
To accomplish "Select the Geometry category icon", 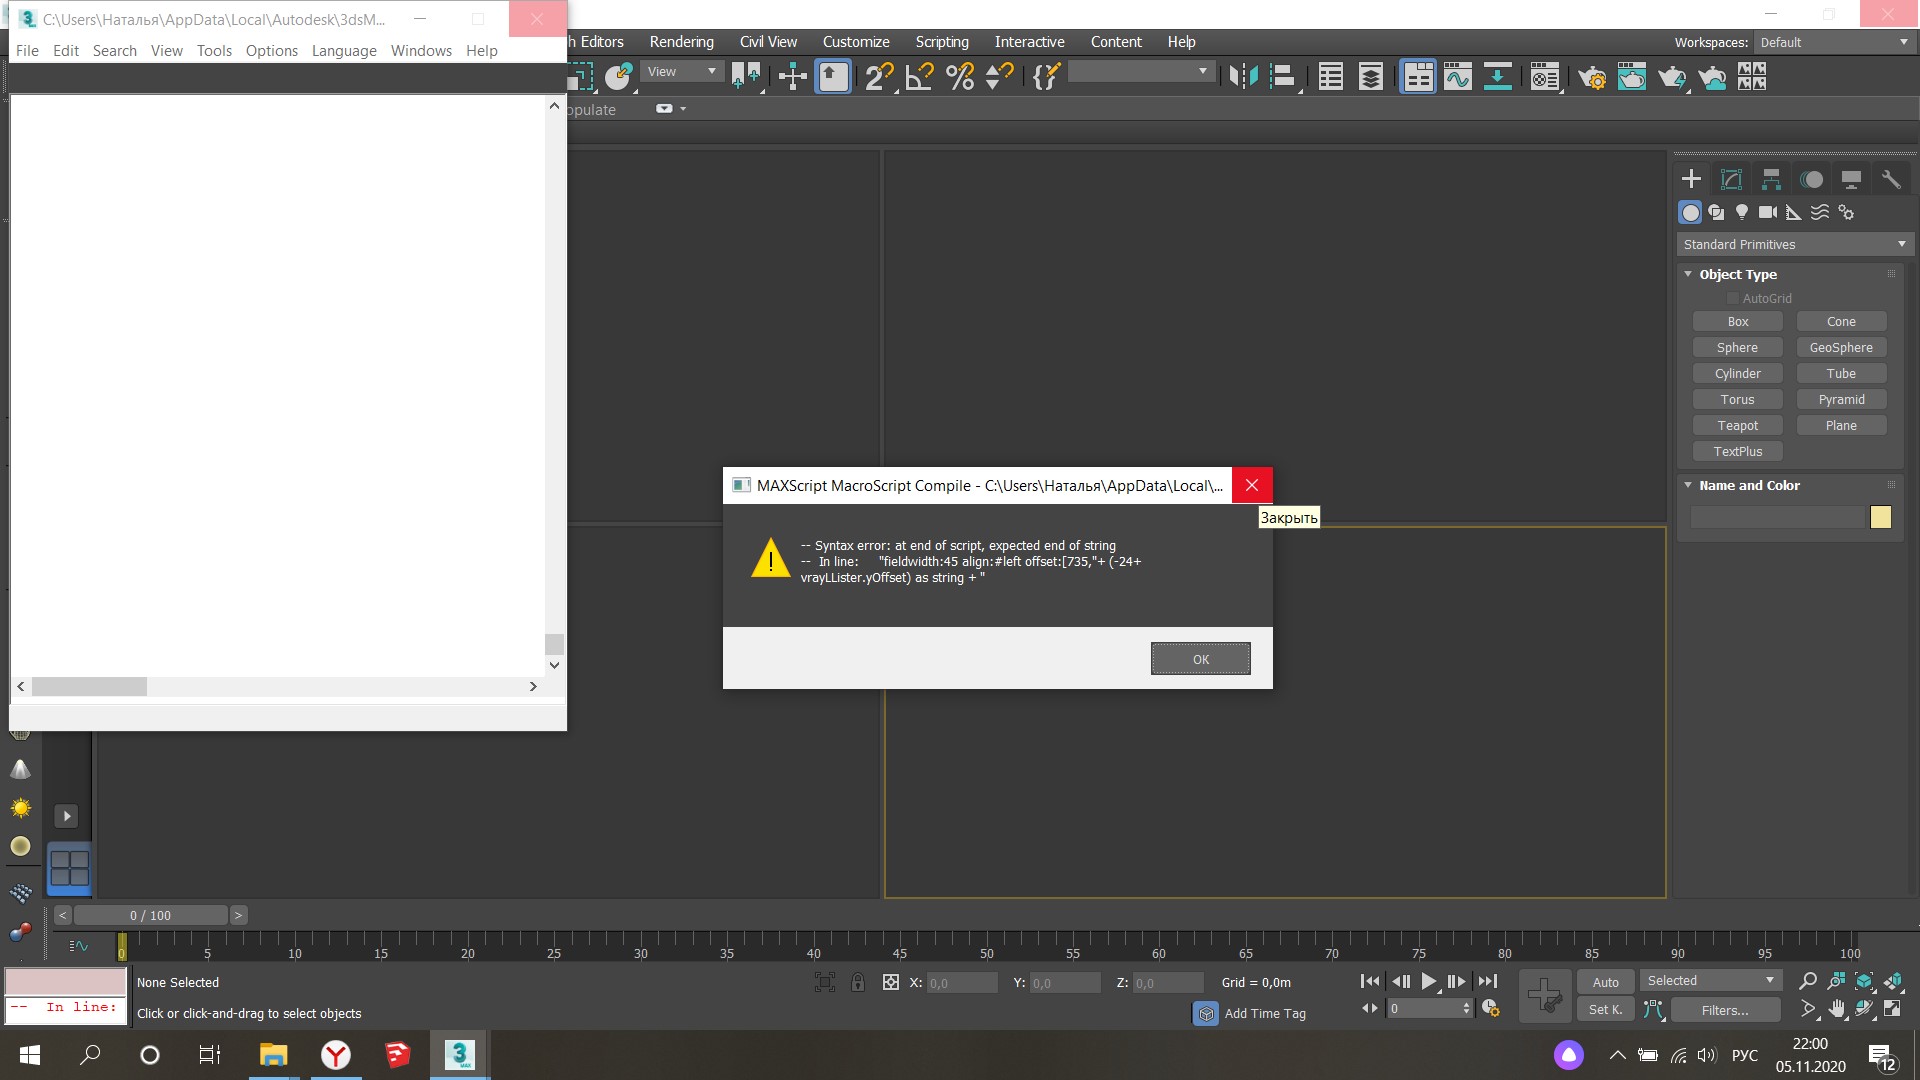I will (x=1690, y=212).
